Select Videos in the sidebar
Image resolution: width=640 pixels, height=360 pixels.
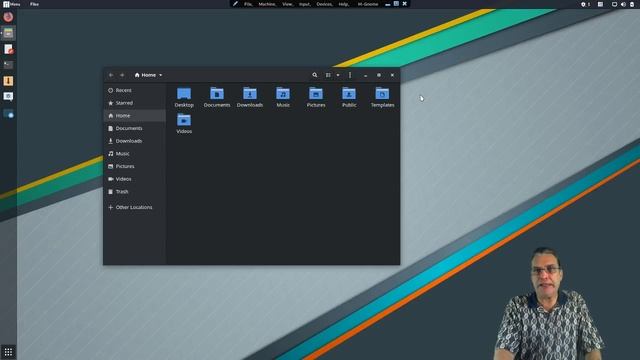(x=135, y=179)
